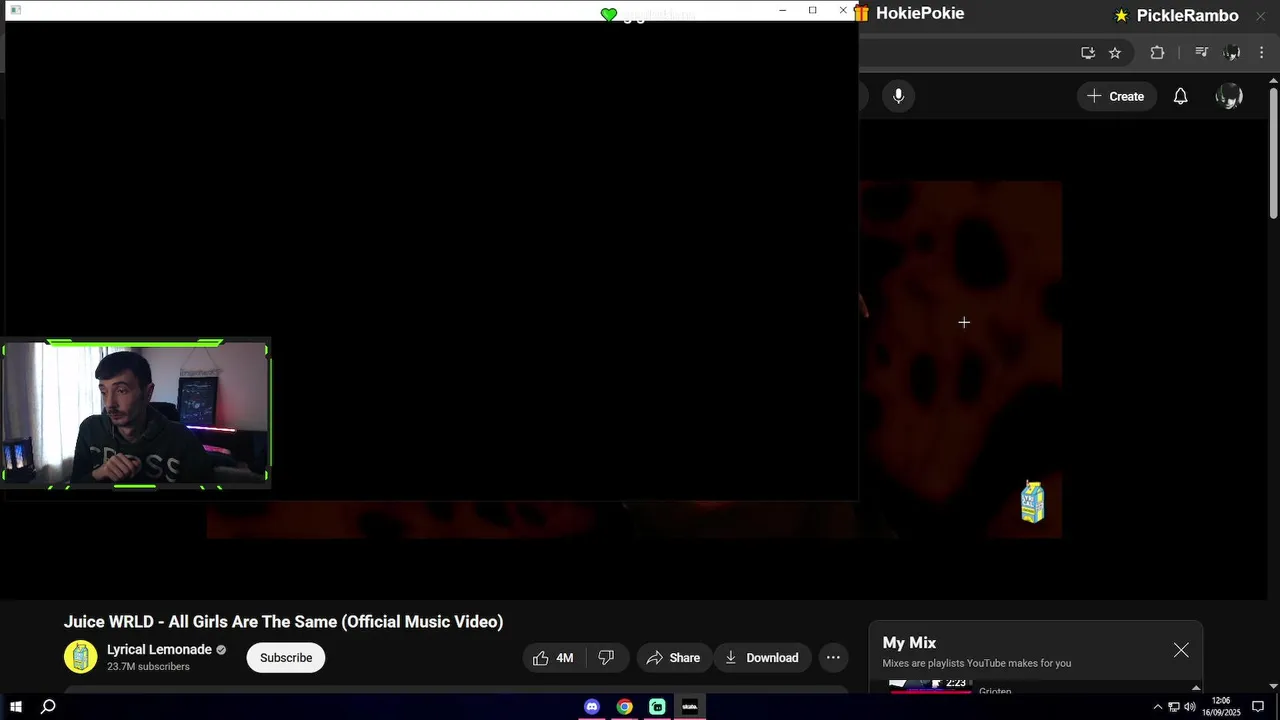Switch to Chrome in the taskbar
The height and width of the screenshot is (720, 1280).
624,707
